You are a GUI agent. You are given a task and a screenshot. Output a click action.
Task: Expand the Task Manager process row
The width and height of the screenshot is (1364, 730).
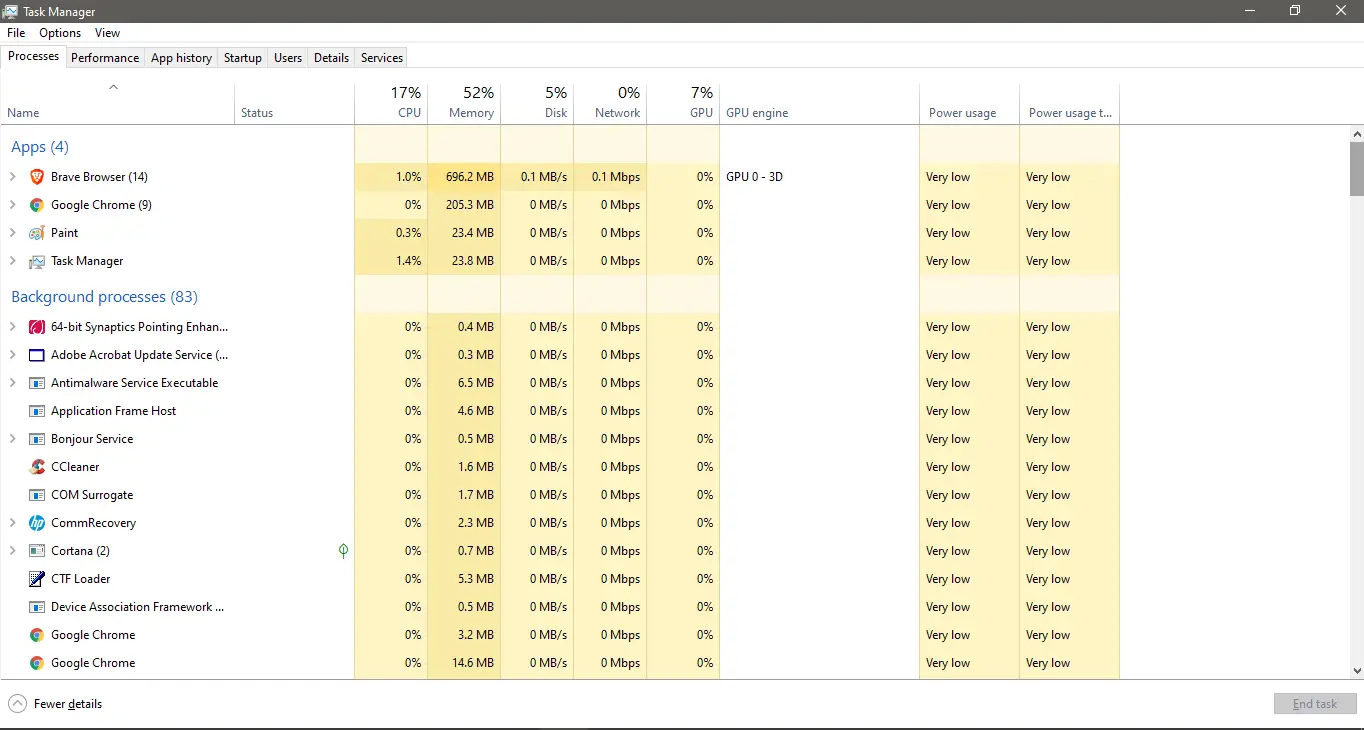pos(13,261)
